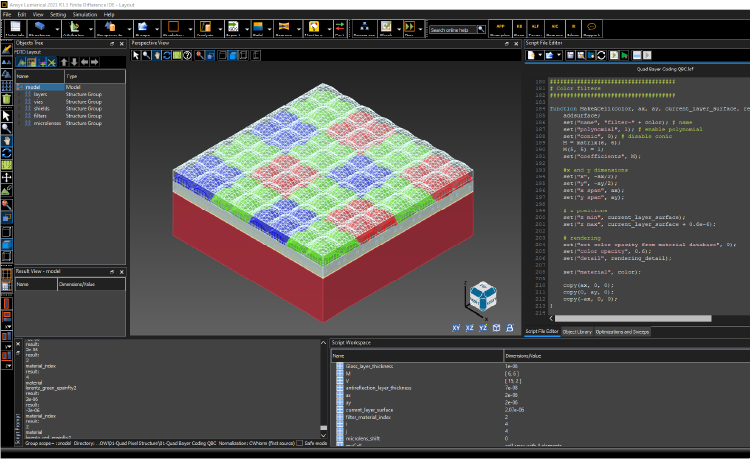The width and height of the screenshot is (750, 459).
Task: Click the Analysis icon in main toolbar
Action: (x=205, y=28)
